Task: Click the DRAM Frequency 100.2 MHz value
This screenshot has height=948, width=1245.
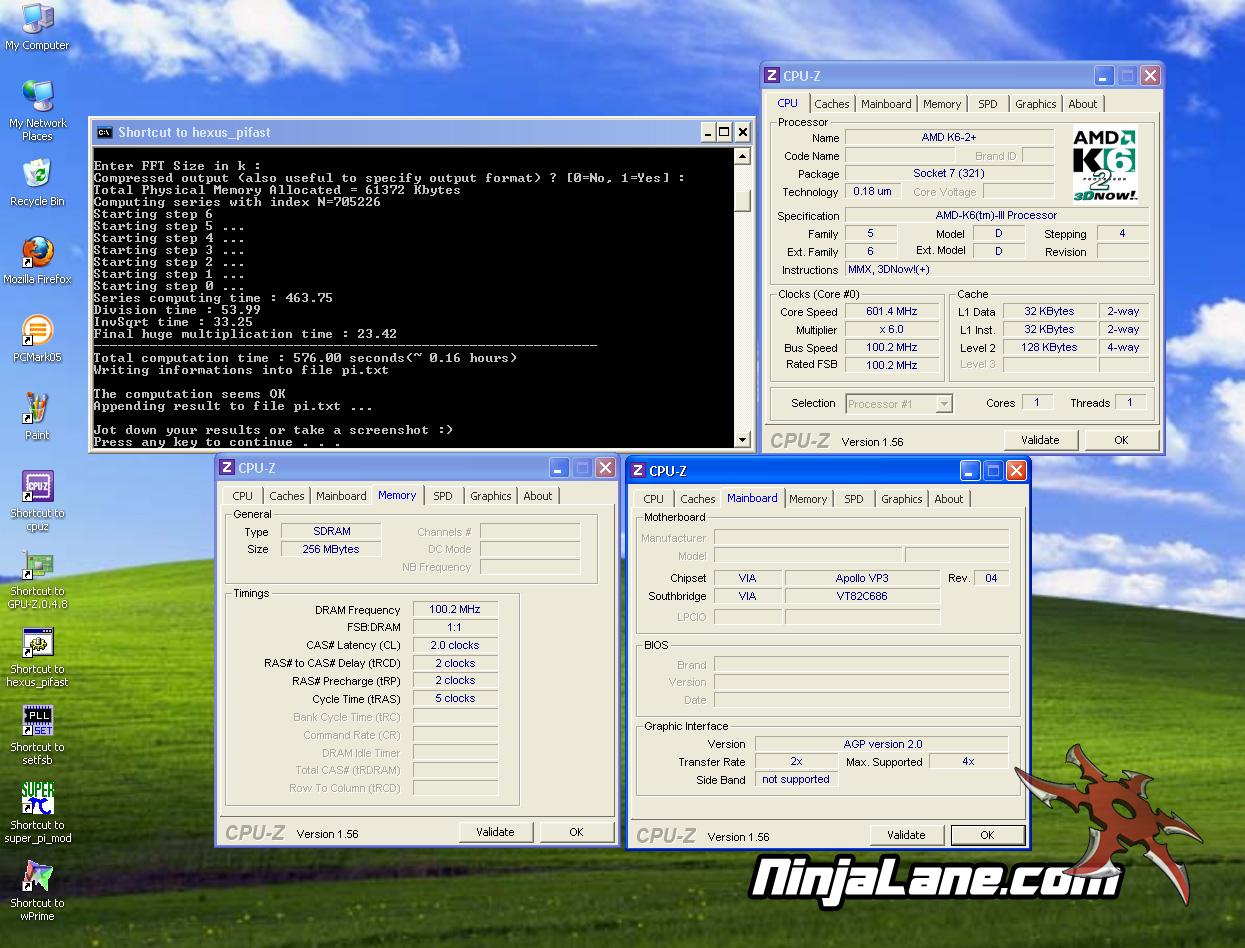Action: (455, 610)
